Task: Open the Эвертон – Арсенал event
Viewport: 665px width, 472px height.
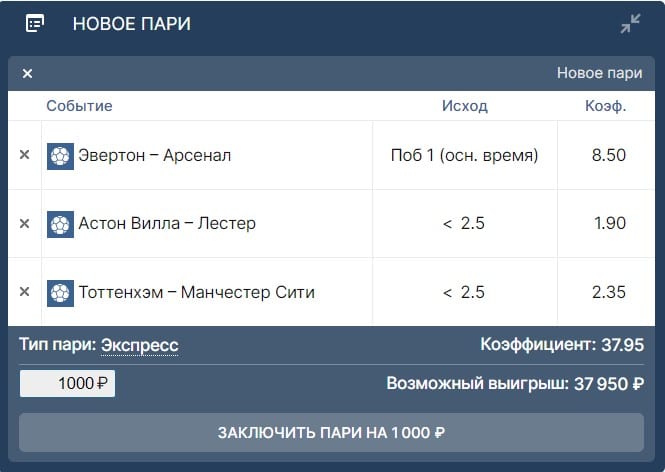Action: (155, 155)
